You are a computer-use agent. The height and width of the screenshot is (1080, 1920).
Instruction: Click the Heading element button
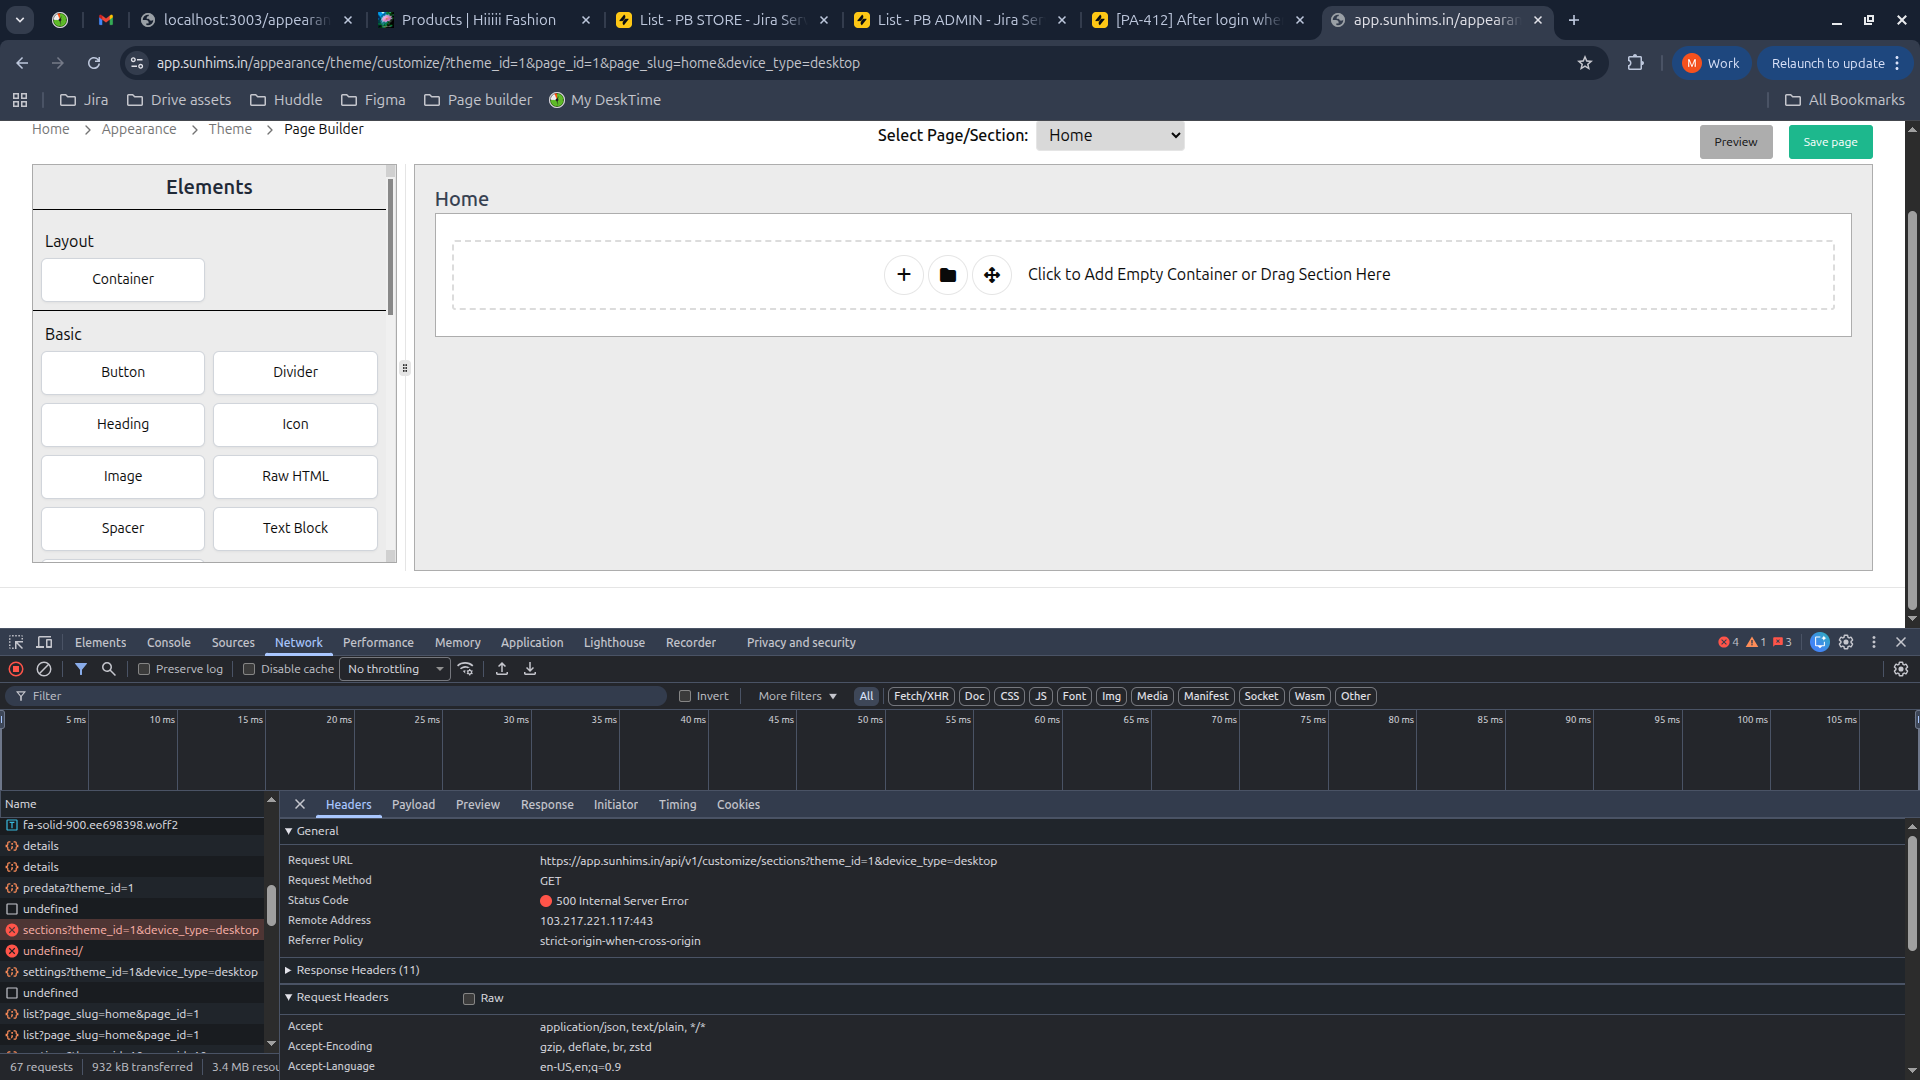[123, 424]
